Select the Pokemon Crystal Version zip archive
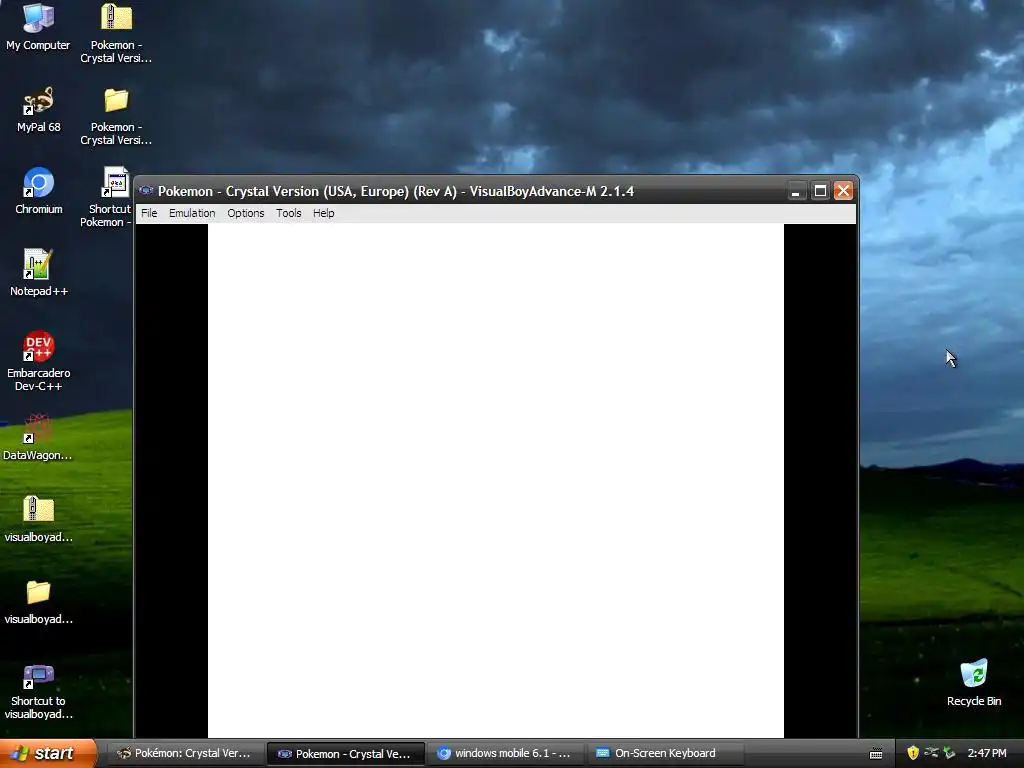 click(x=116, y=33)
